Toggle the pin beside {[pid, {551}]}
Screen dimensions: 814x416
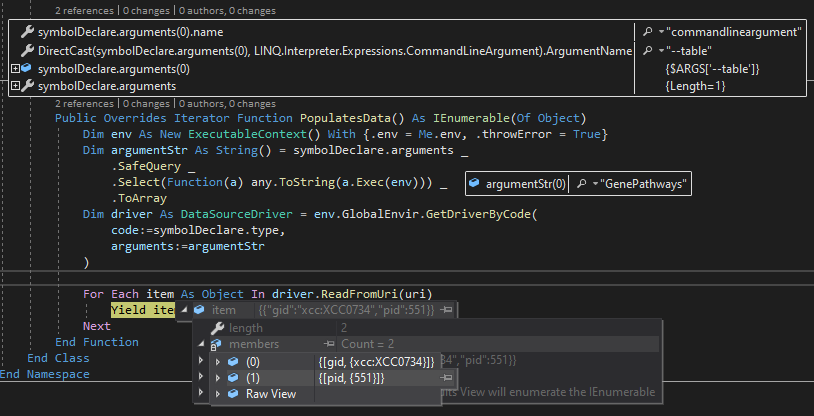(447, 378)
